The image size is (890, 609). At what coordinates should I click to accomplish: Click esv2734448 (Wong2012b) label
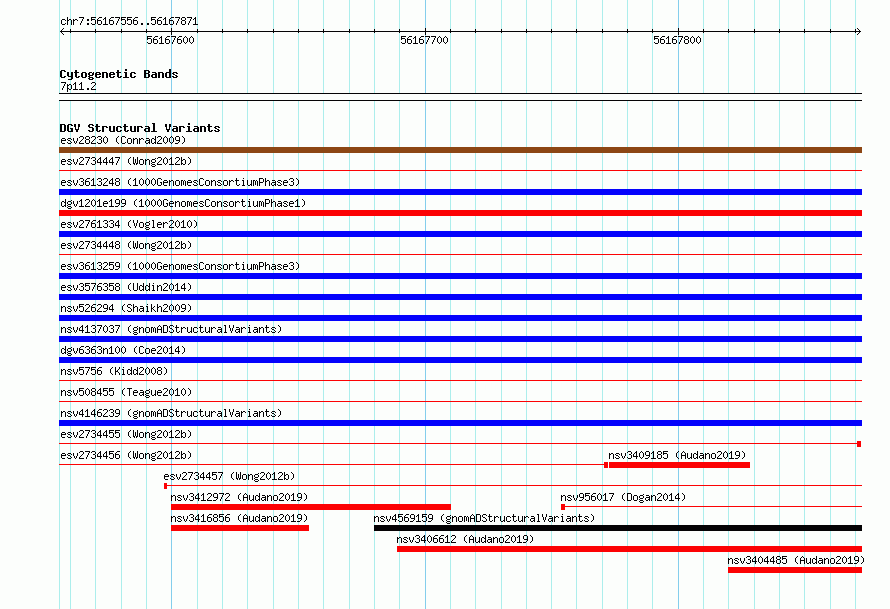point(126,245)
